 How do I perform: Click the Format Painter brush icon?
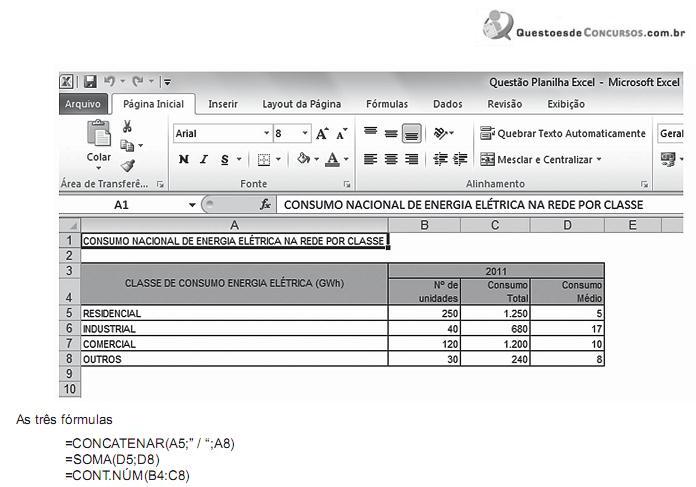click(x=127, y=166)
